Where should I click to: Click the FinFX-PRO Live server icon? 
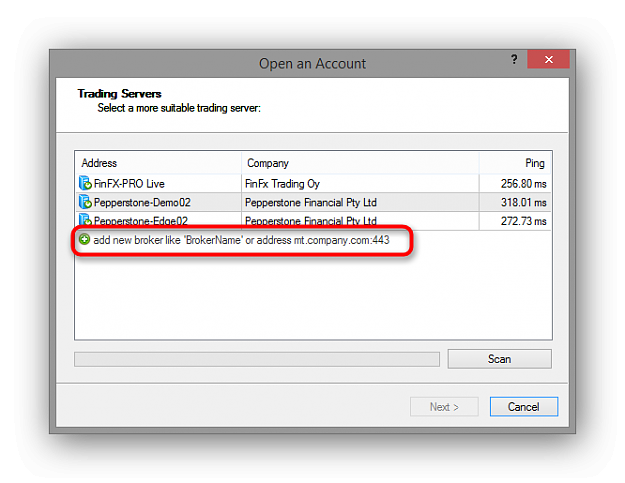click(85, 183)
